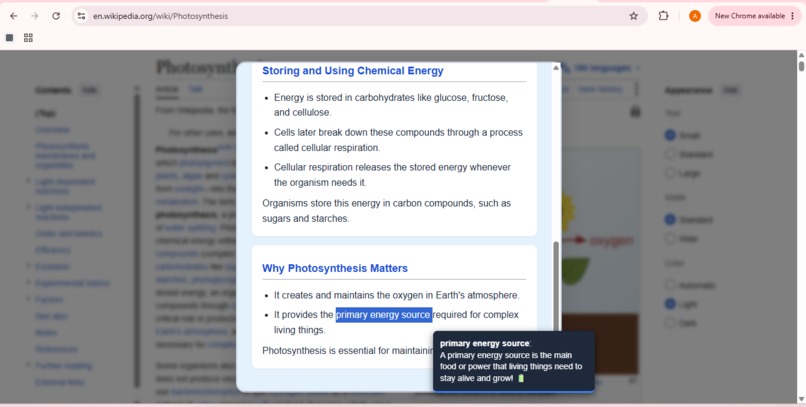Expand Evolution section in Contents
The width and height of the screenshot is (806, 407).
tap(28, 266)
